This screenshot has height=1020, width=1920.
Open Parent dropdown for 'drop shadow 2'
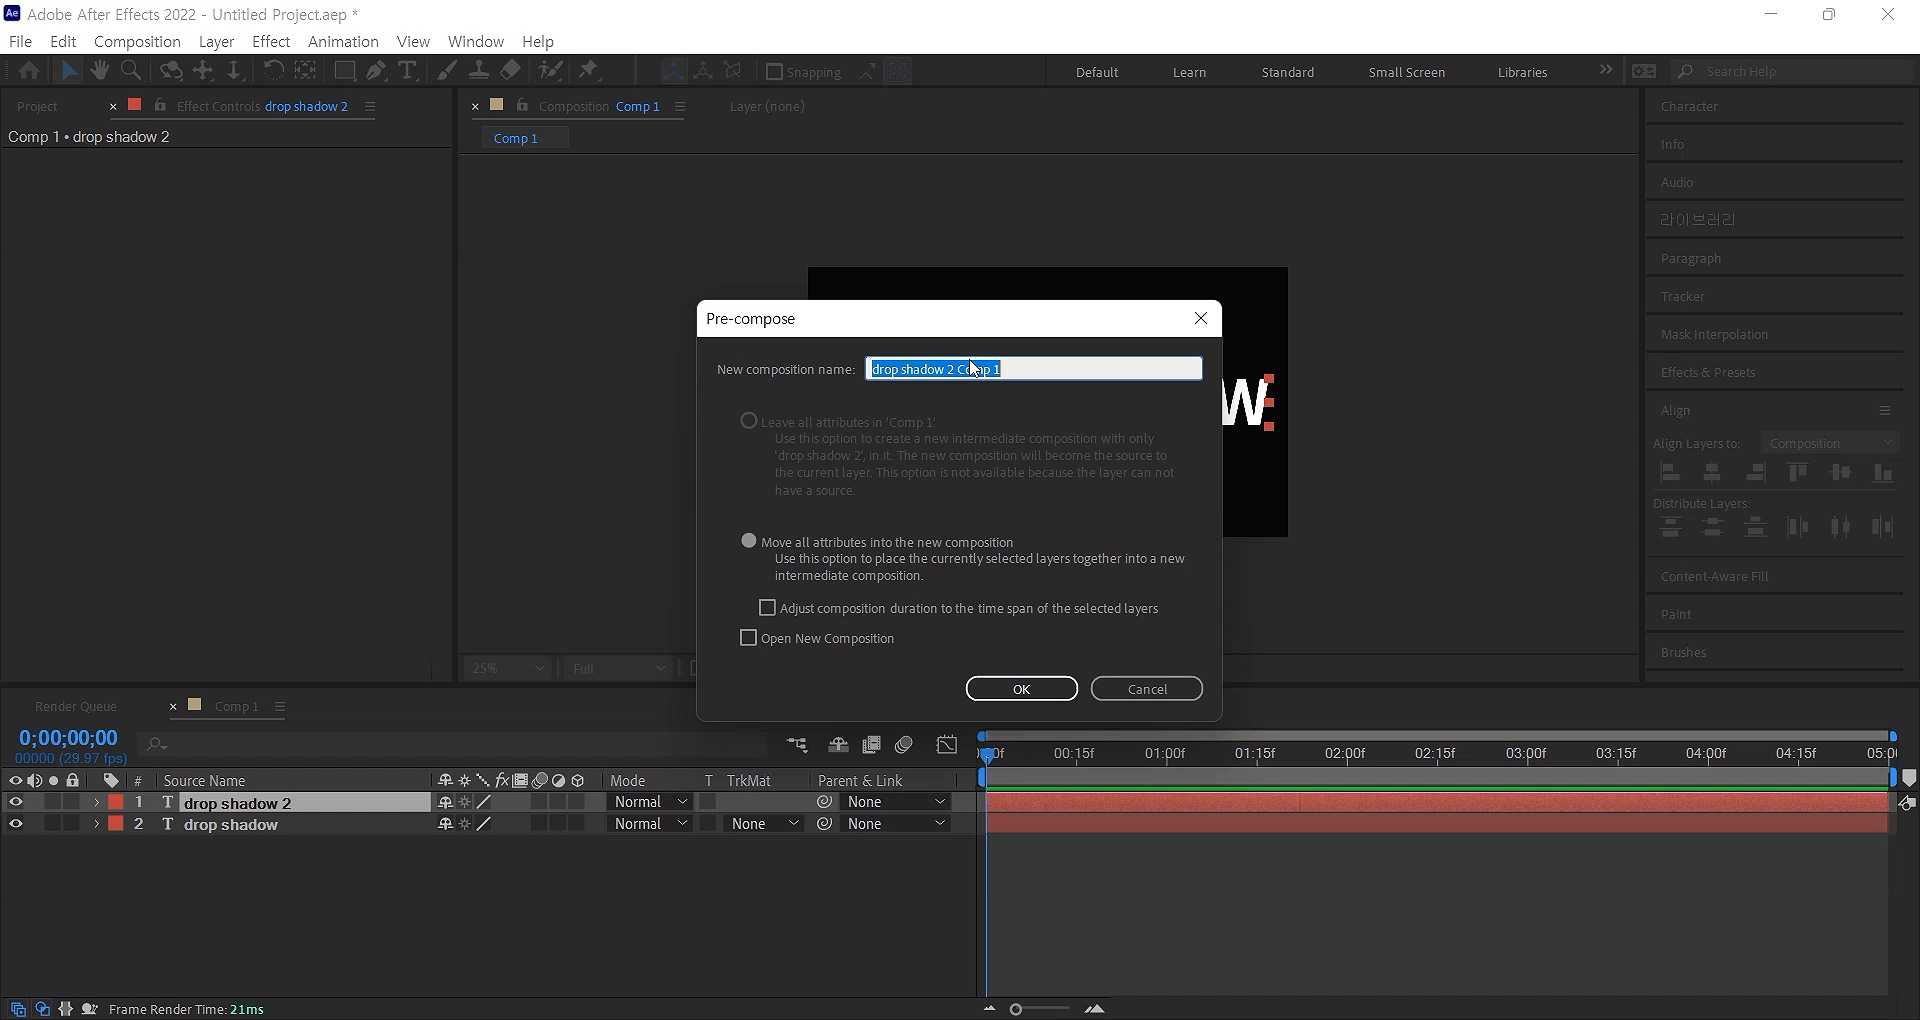coord(896,802)
